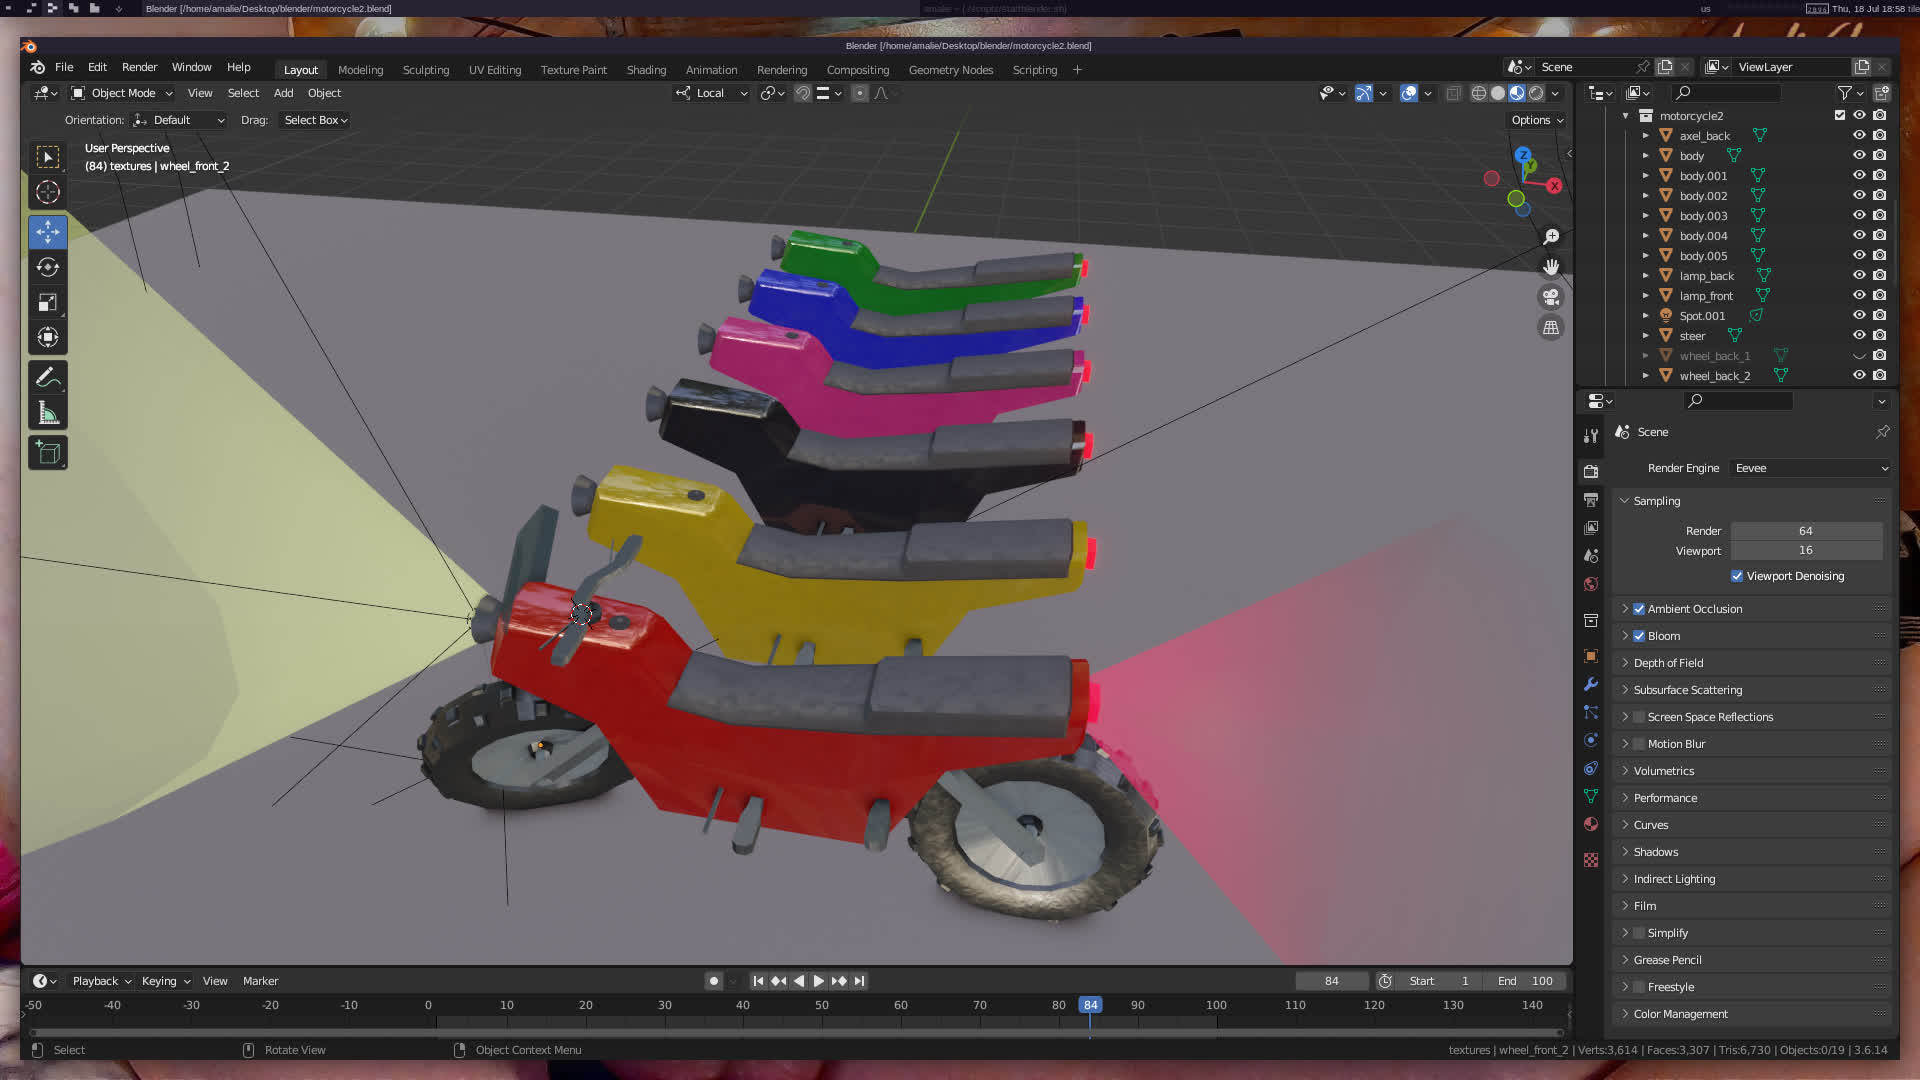Select the Measure tool
The width and height of the screenshot is (1920, 1080).
pyautogui.click(x=47, y=413)
